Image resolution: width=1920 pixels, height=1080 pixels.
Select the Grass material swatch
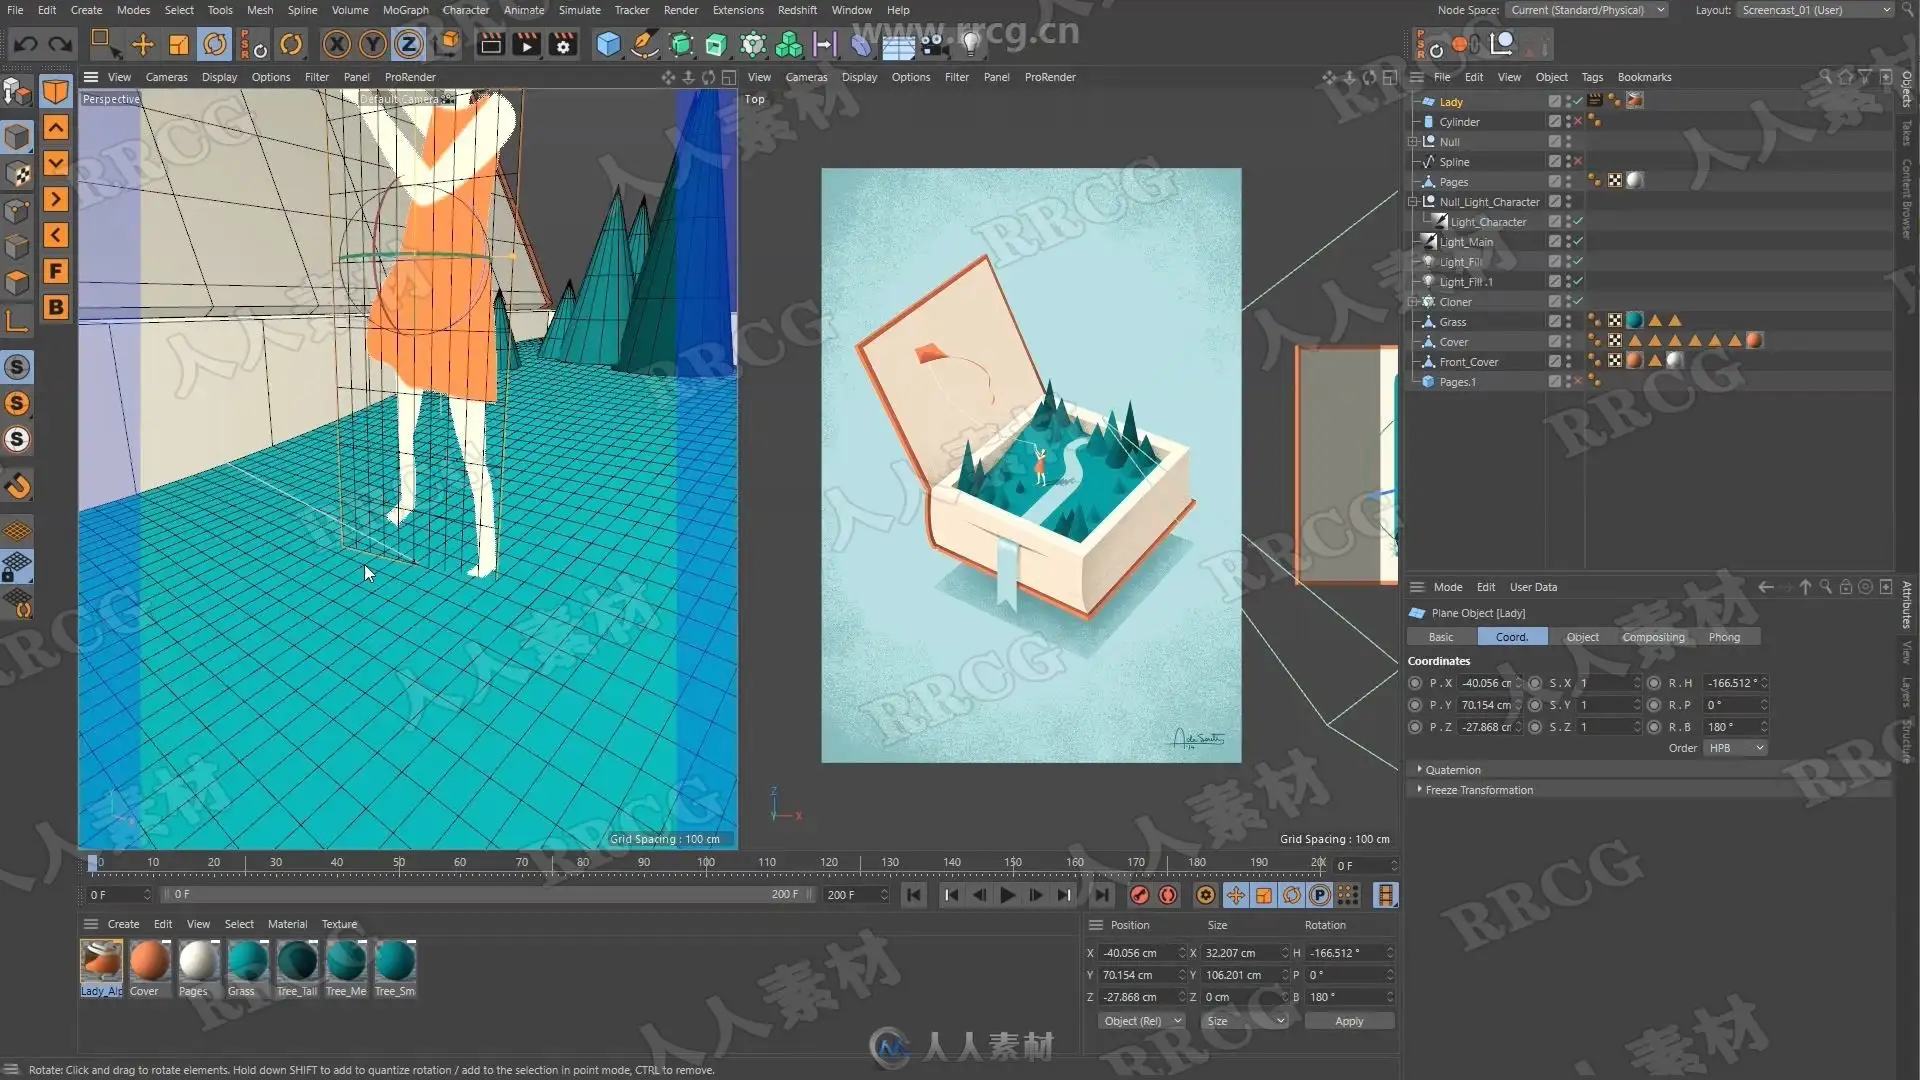coord(247,961)
